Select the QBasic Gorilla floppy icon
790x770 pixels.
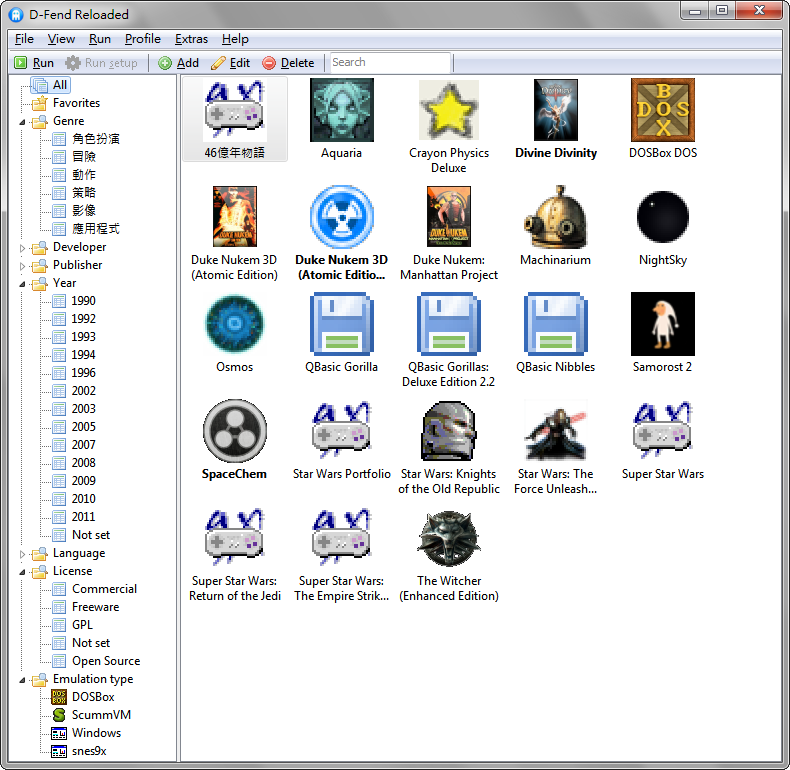(342, 324)
